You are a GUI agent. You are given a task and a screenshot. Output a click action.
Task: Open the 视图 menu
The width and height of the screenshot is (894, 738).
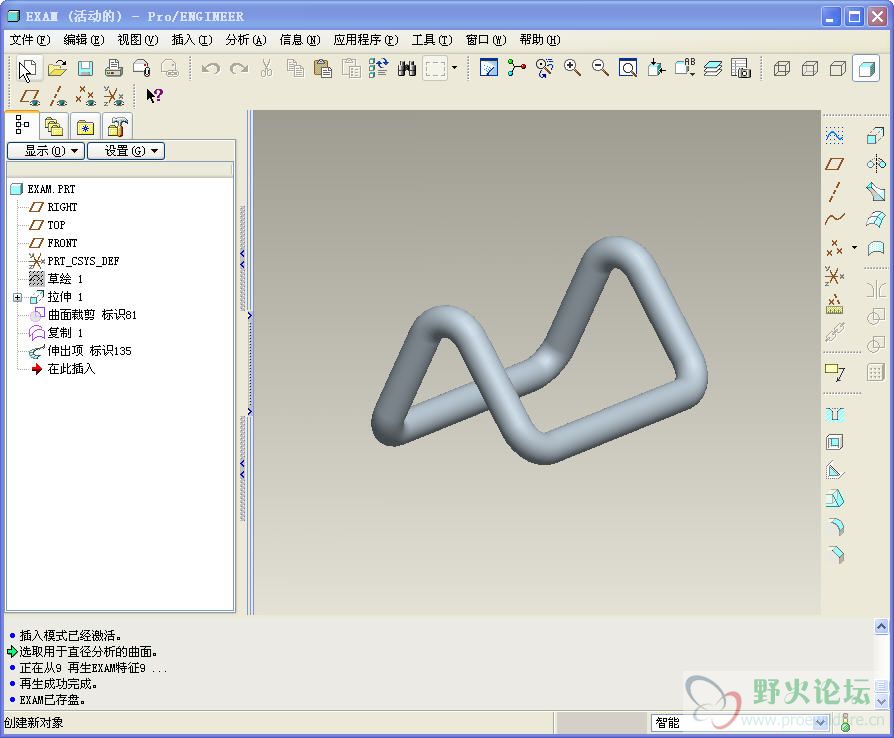137,40
